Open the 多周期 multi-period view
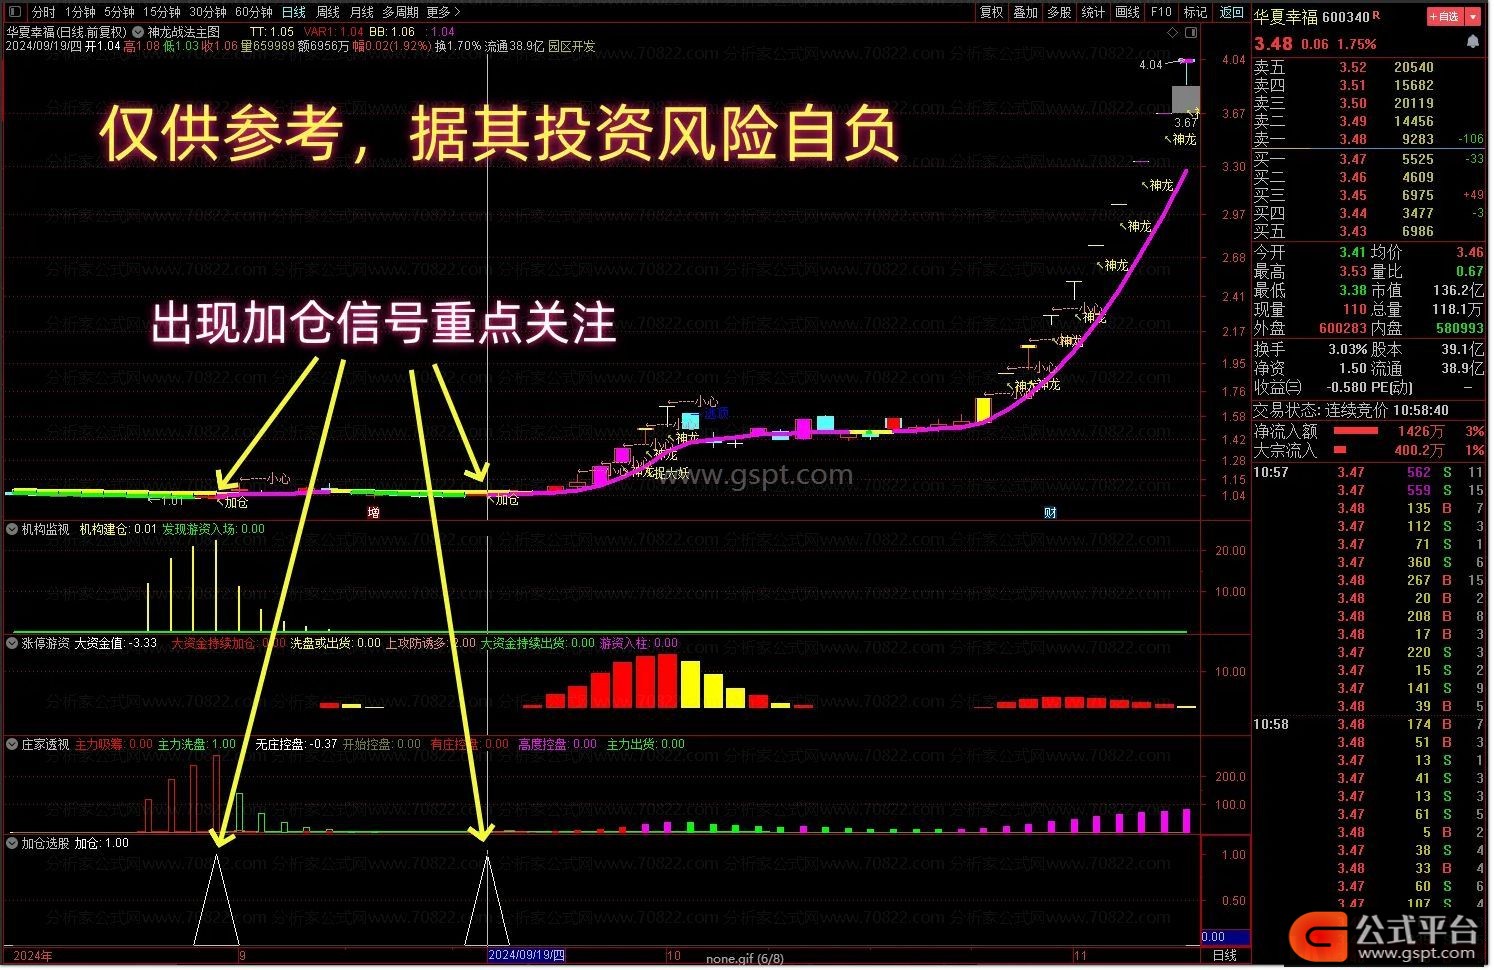Image resolution: width=1494 pixels, height=970 pixels. tap(400, 12)
